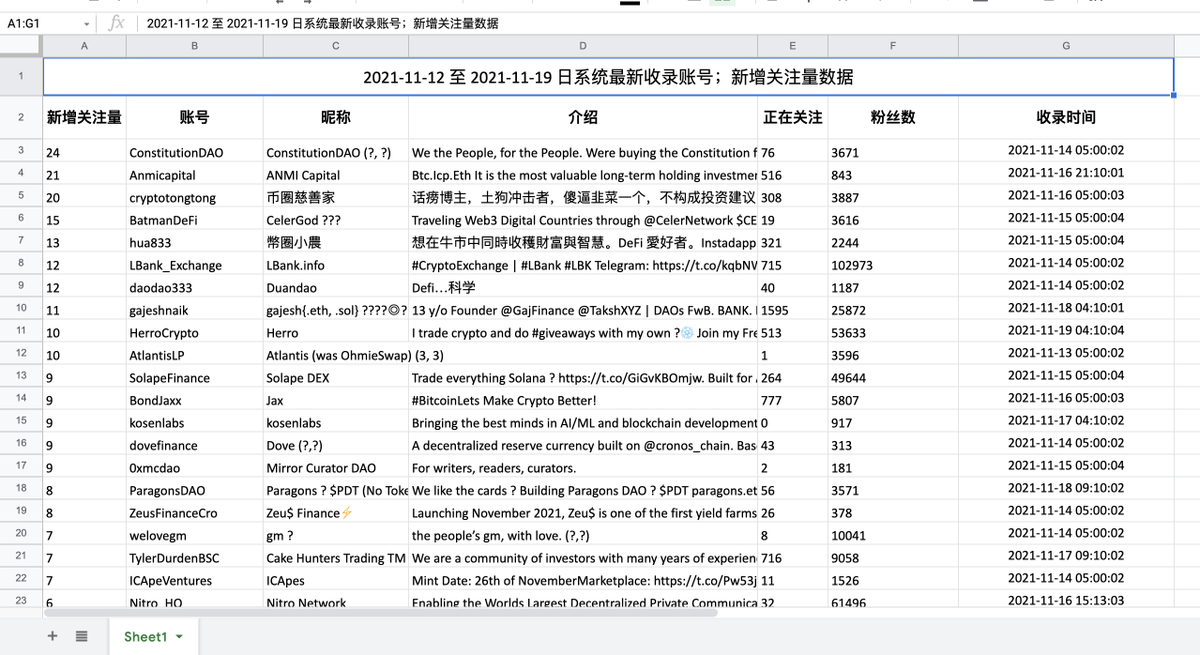Open the all-sheets list icon
The height and width of the screenshot is (655, 1200).
click(x=81, y=636)
